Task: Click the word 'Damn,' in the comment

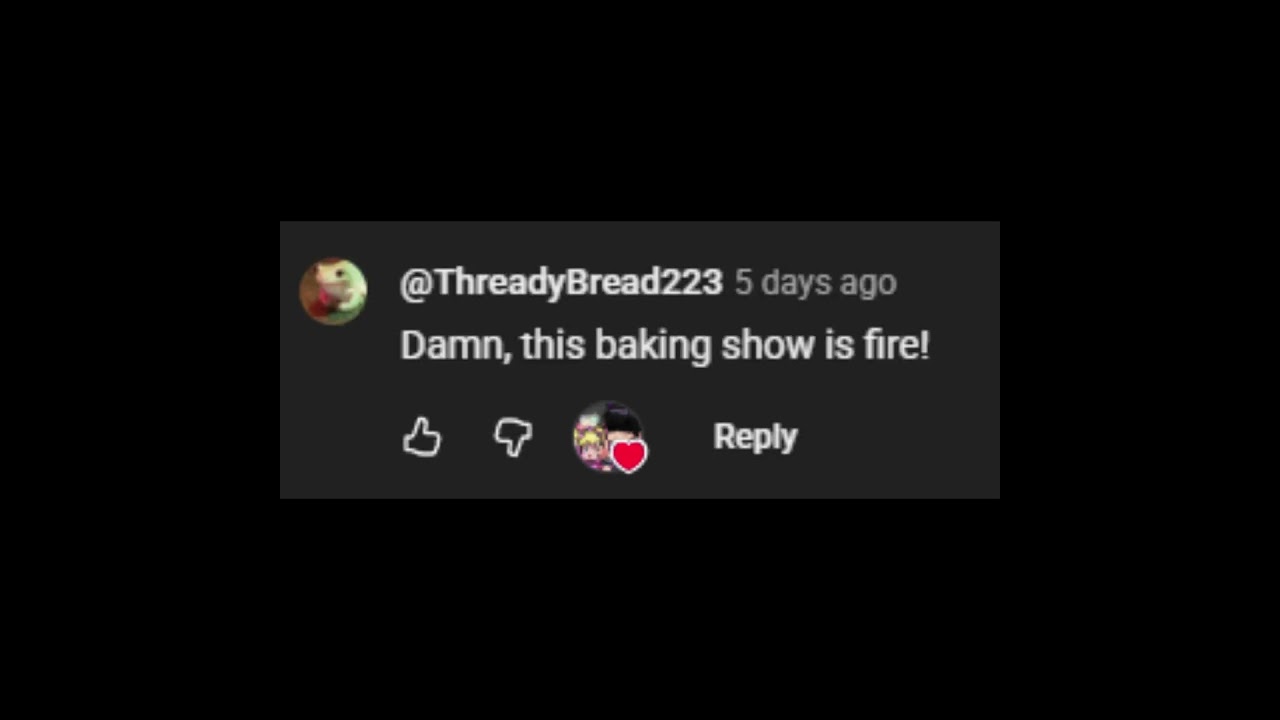Action: (x=456, y=346)
